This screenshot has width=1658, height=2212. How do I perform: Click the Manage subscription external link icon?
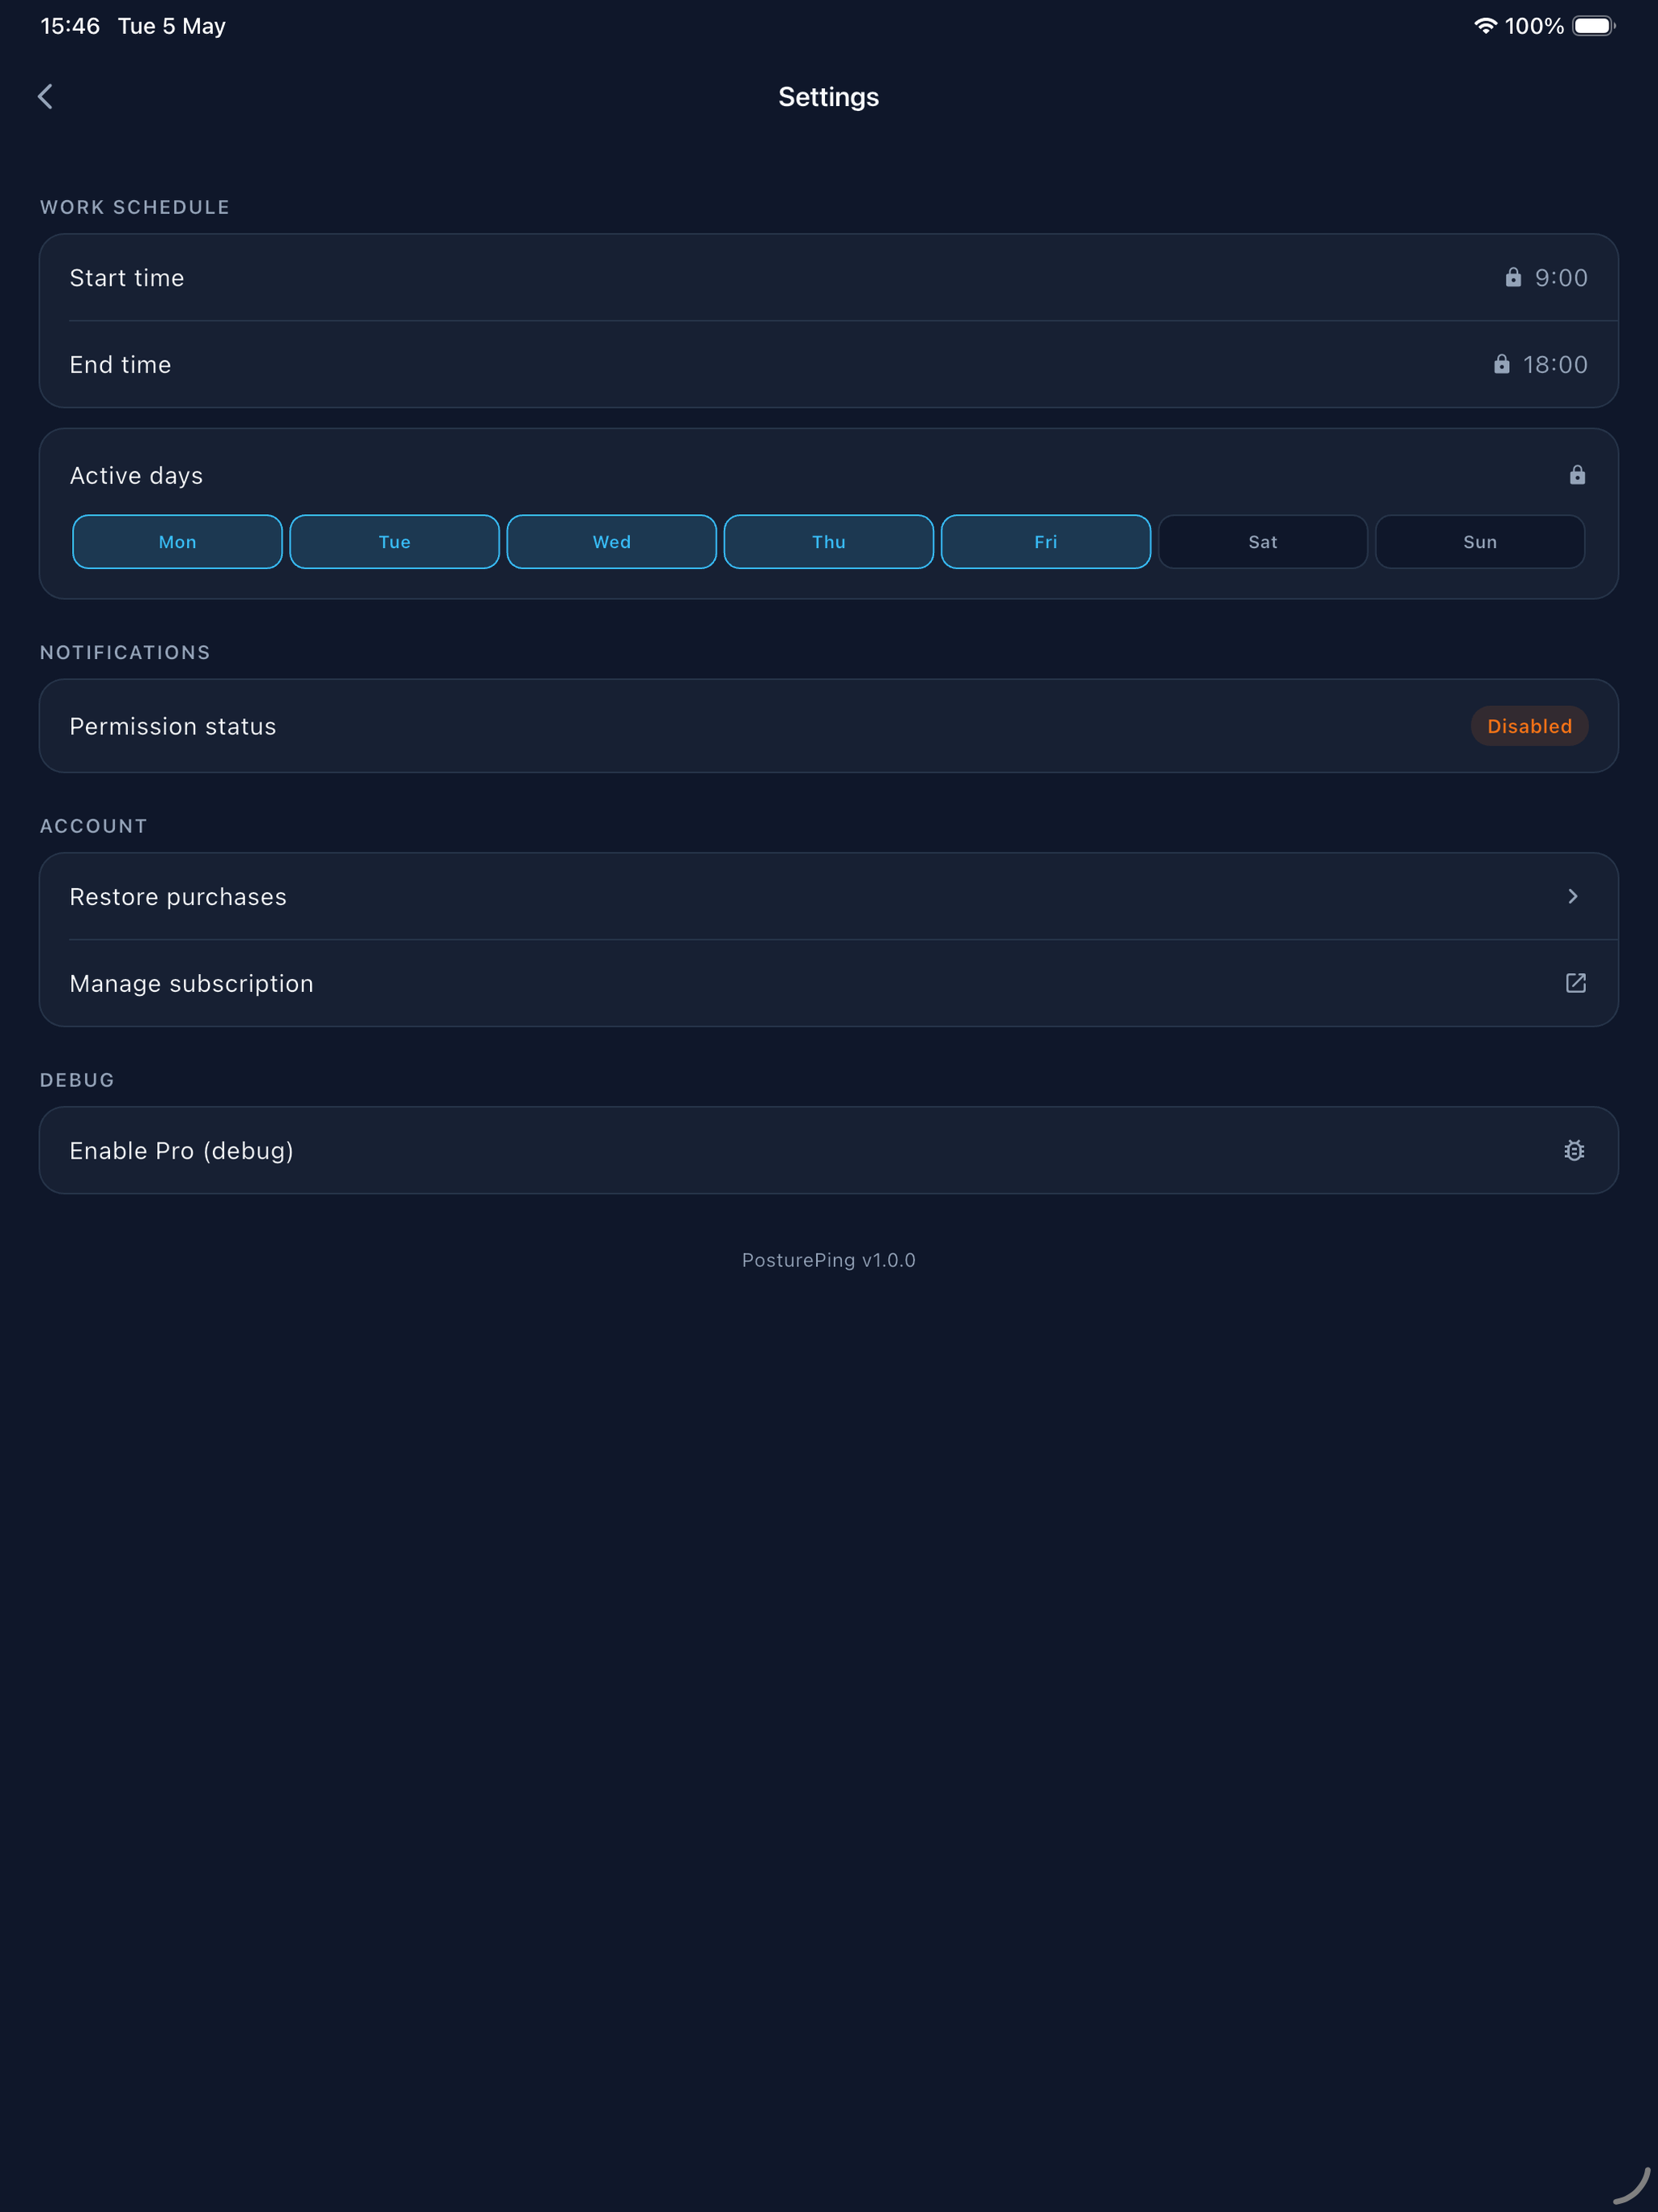(1575, 983)
